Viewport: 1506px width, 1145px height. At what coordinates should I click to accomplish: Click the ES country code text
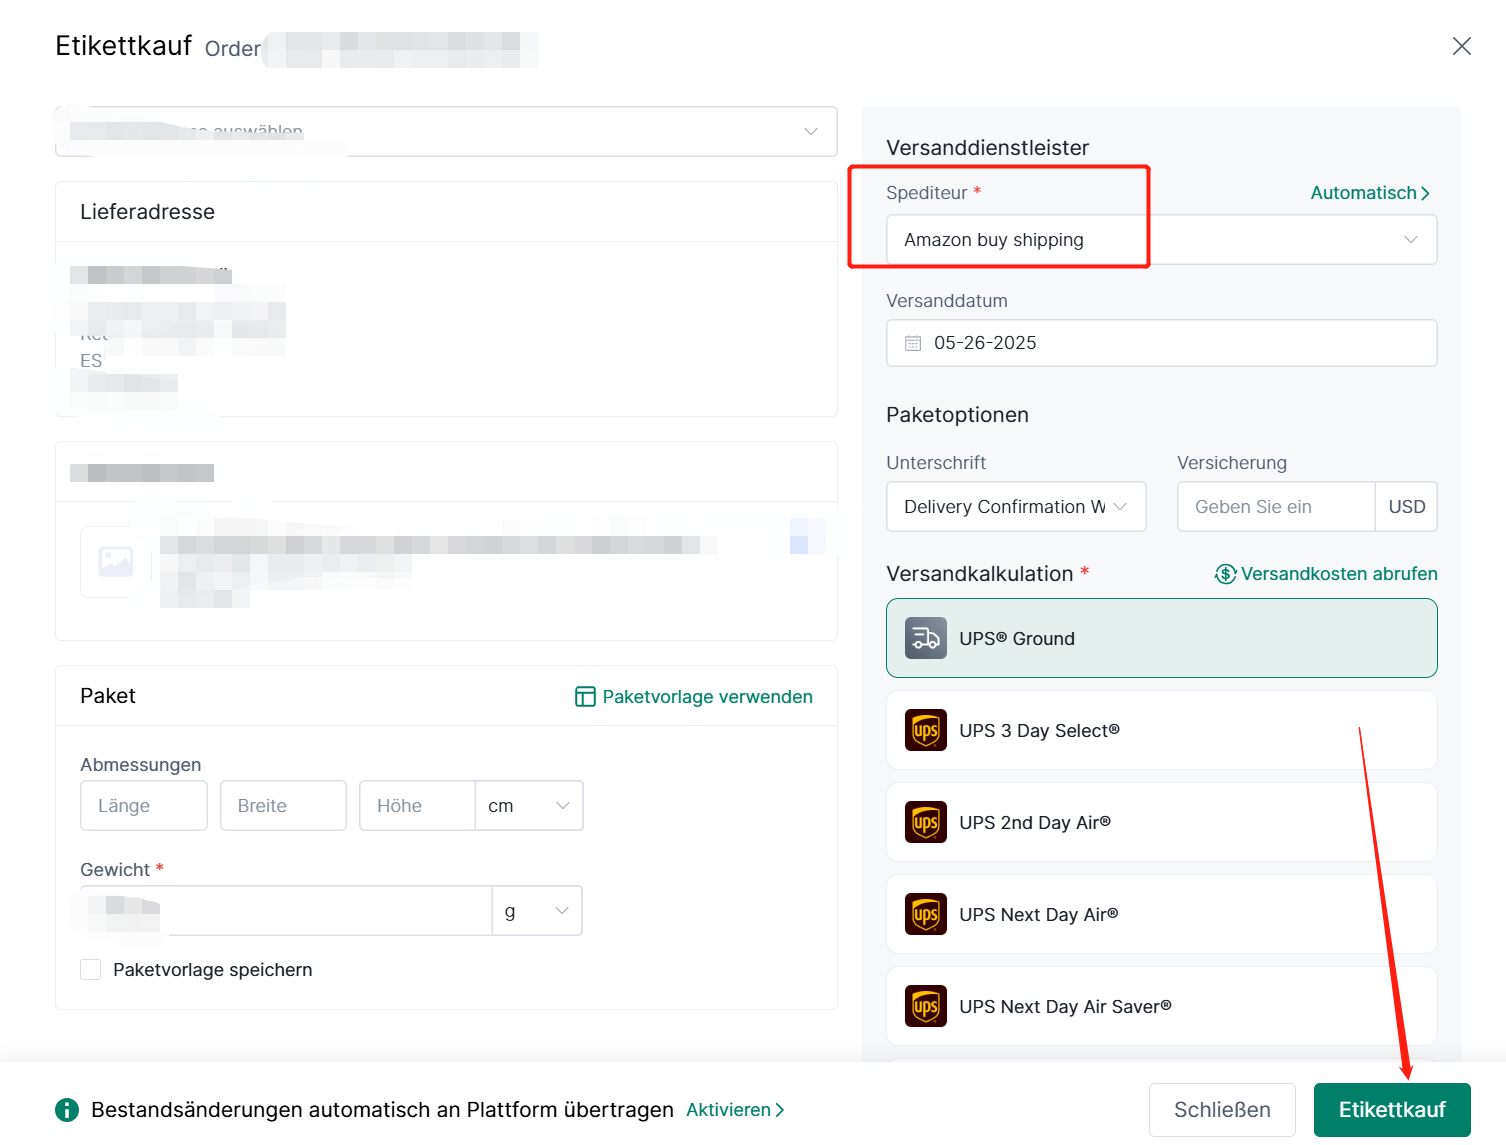point(91,361)
